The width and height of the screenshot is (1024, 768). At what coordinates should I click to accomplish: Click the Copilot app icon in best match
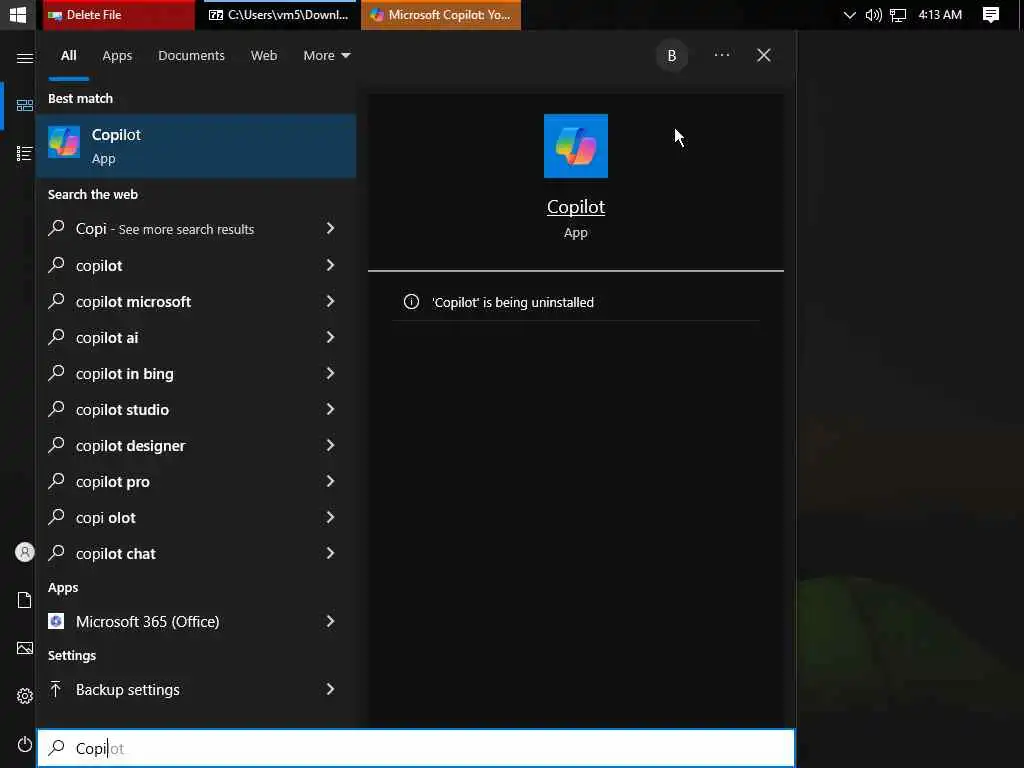[x=64, y=142]
